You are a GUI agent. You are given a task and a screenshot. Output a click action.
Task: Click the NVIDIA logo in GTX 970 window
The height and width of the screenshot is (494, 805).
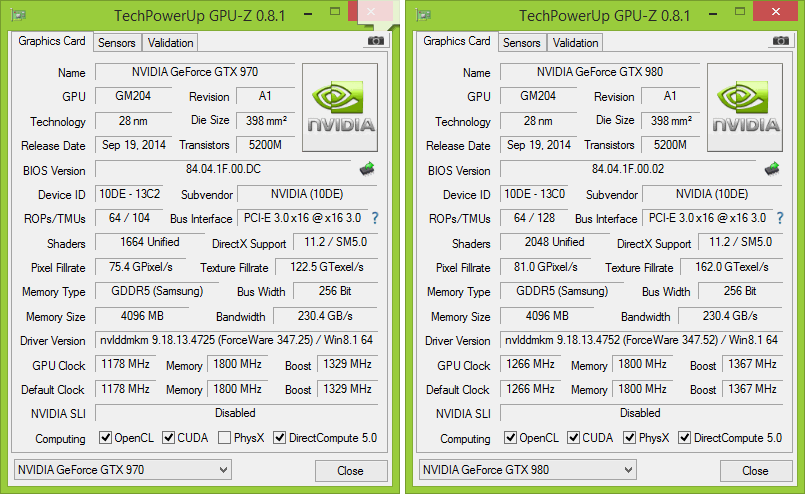coord(340,107)
